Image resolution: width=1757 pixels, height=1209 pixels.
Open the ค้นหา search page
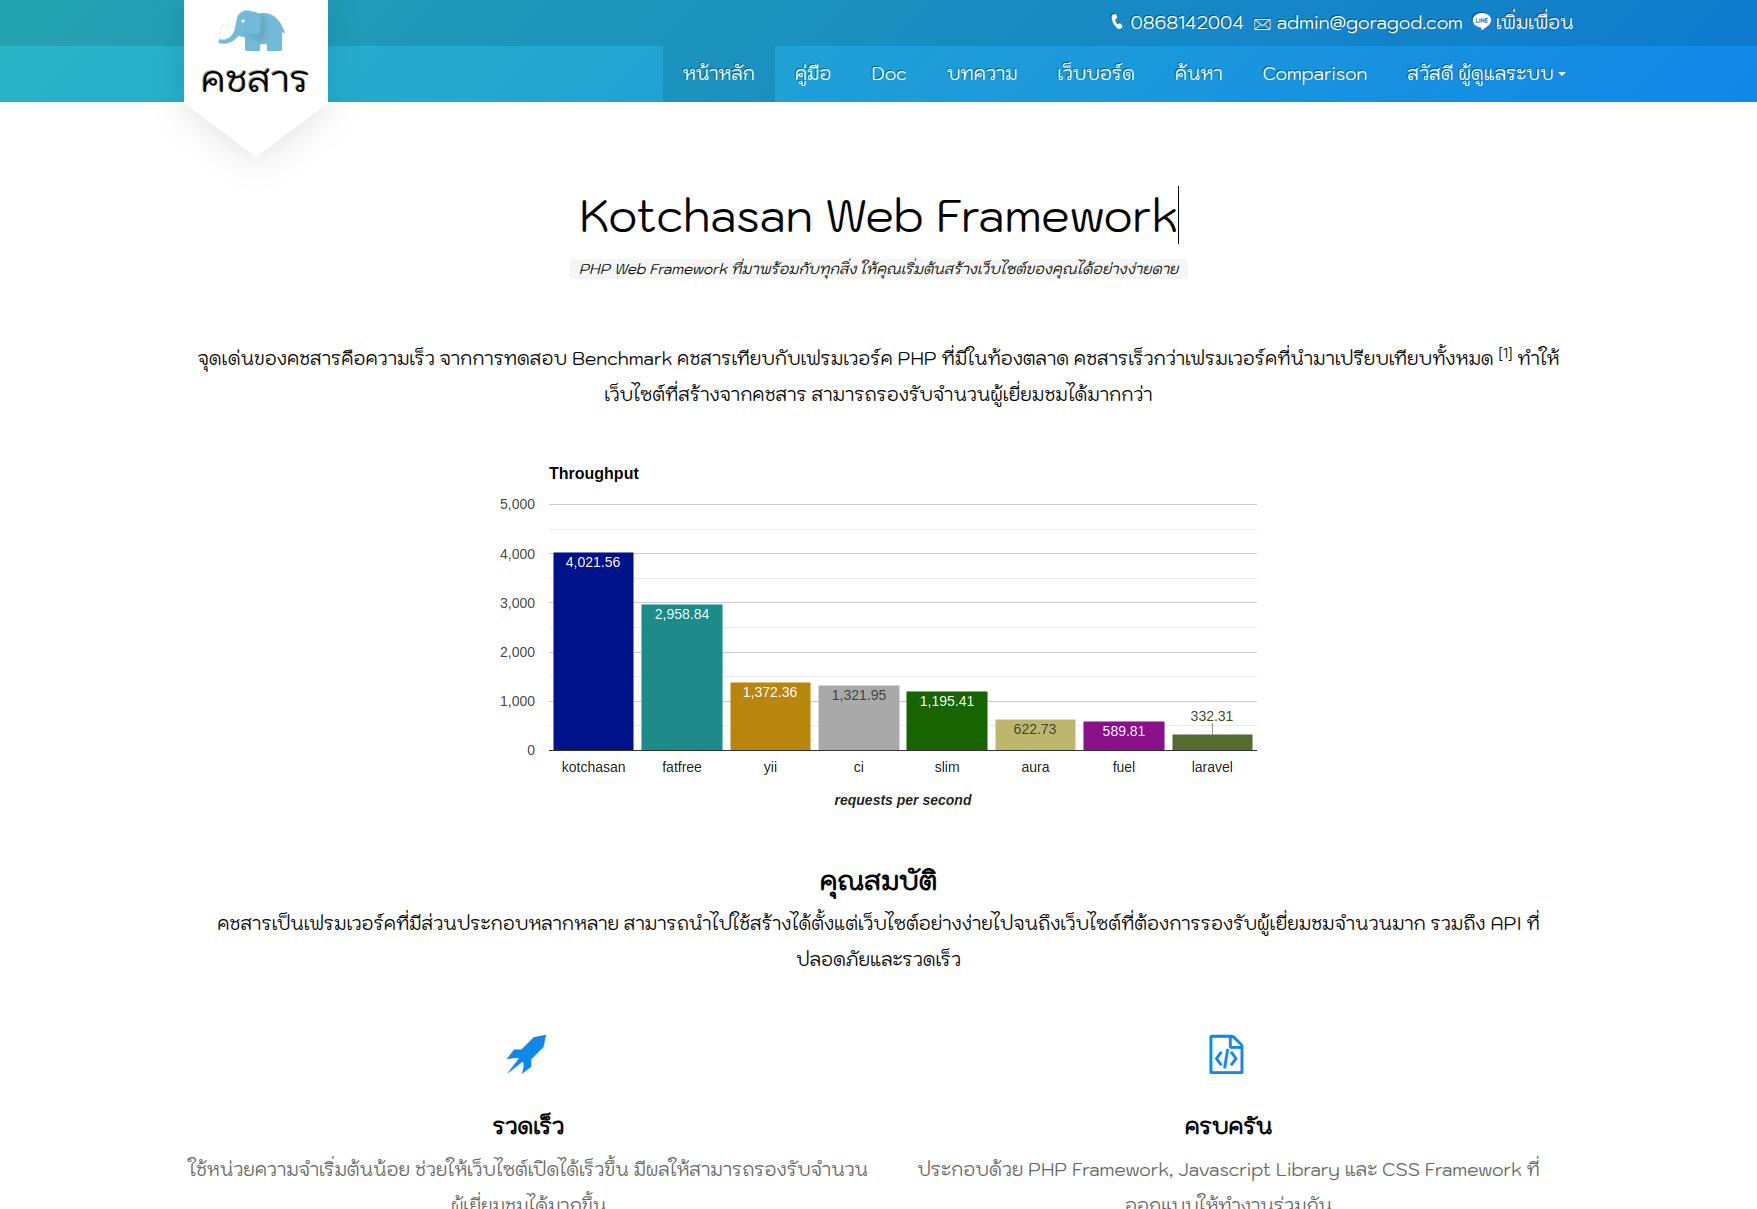(1198, 74)
